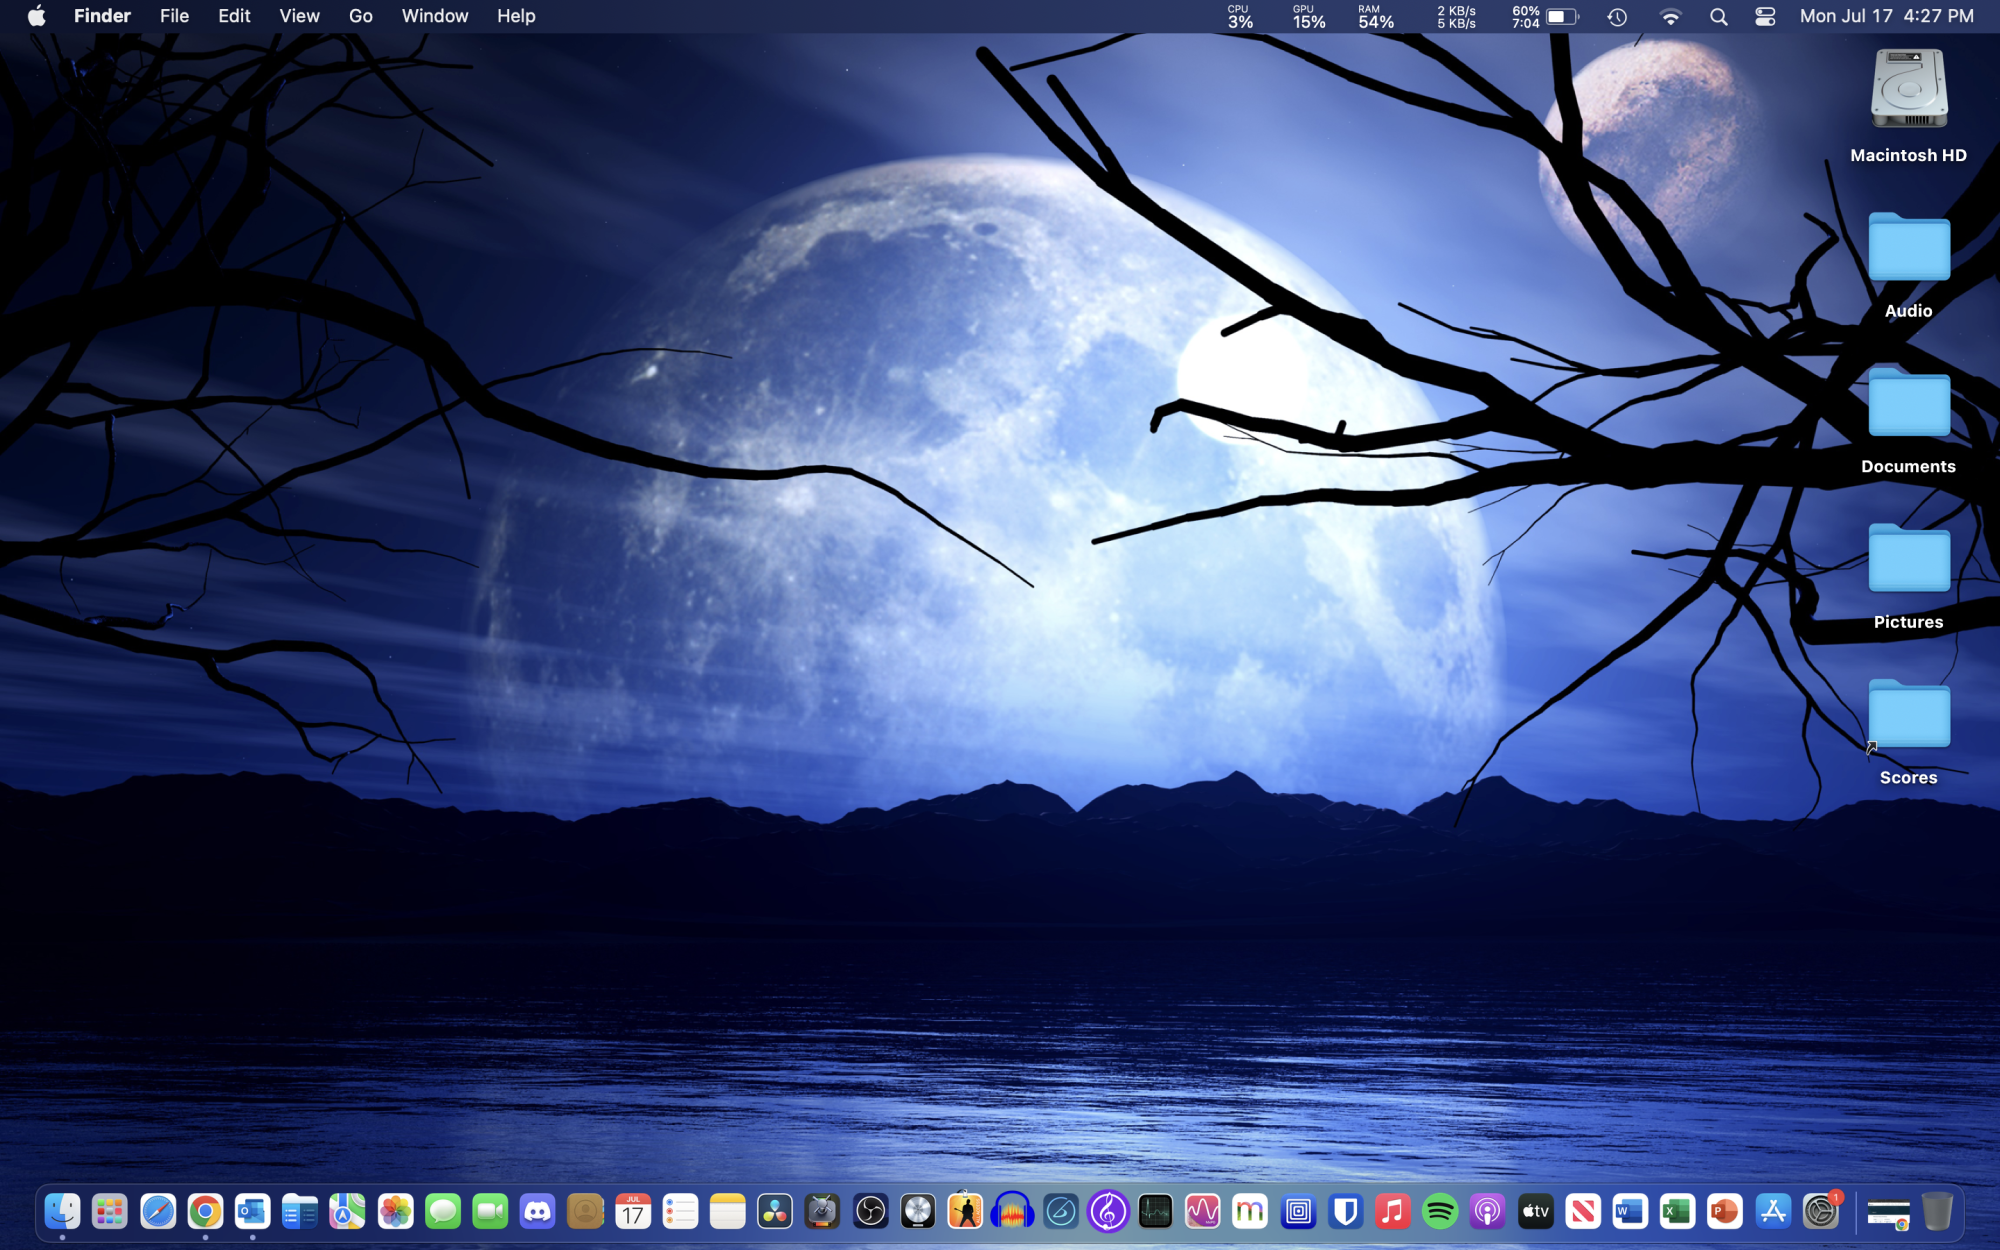
Task: Select the Scores folder on desktop
Action: (1908, 716)
